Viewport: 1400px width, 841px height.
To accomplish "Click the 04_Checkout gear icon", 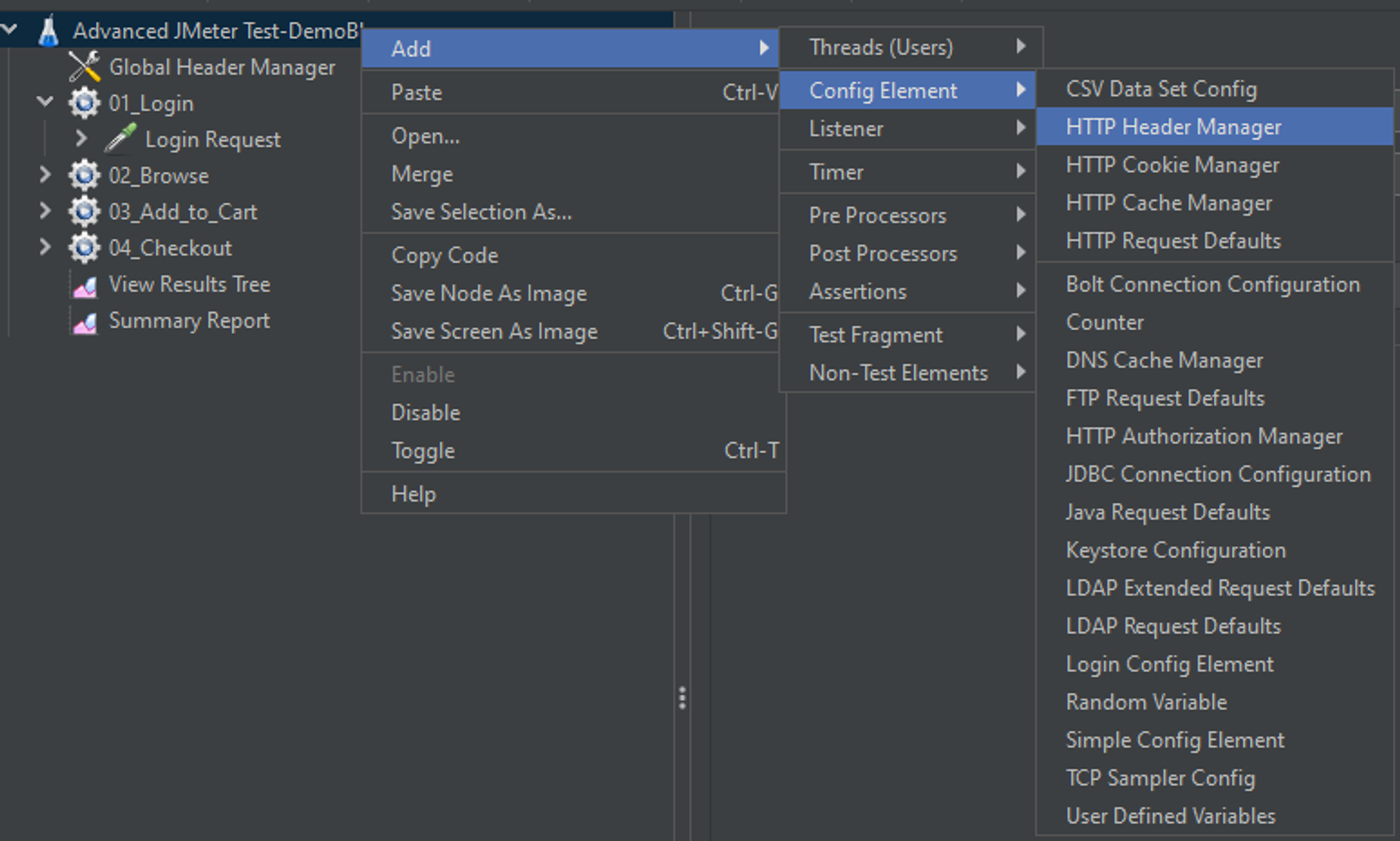I will coord(84,248).
